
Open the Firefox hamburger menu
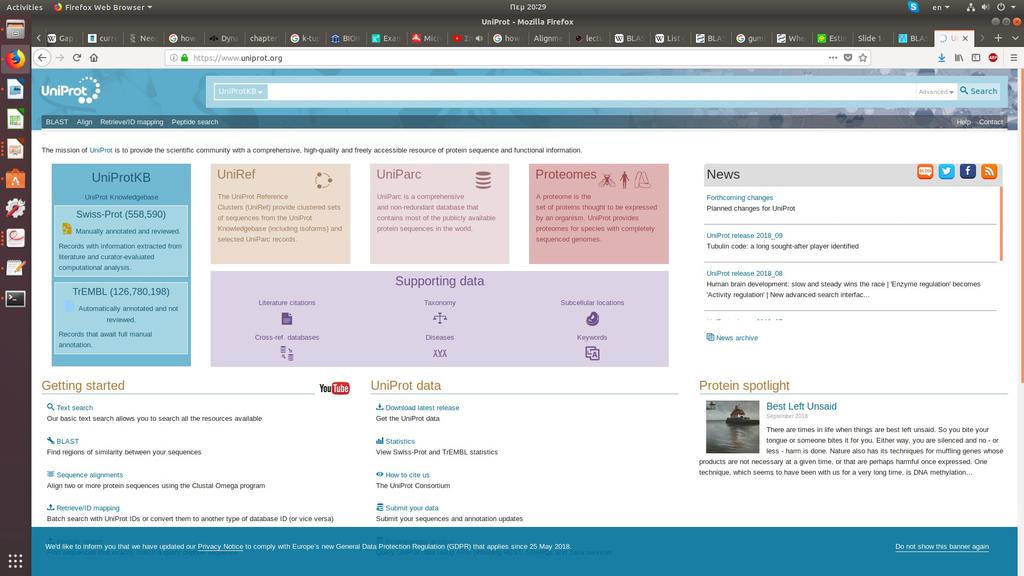point(1014,57)
